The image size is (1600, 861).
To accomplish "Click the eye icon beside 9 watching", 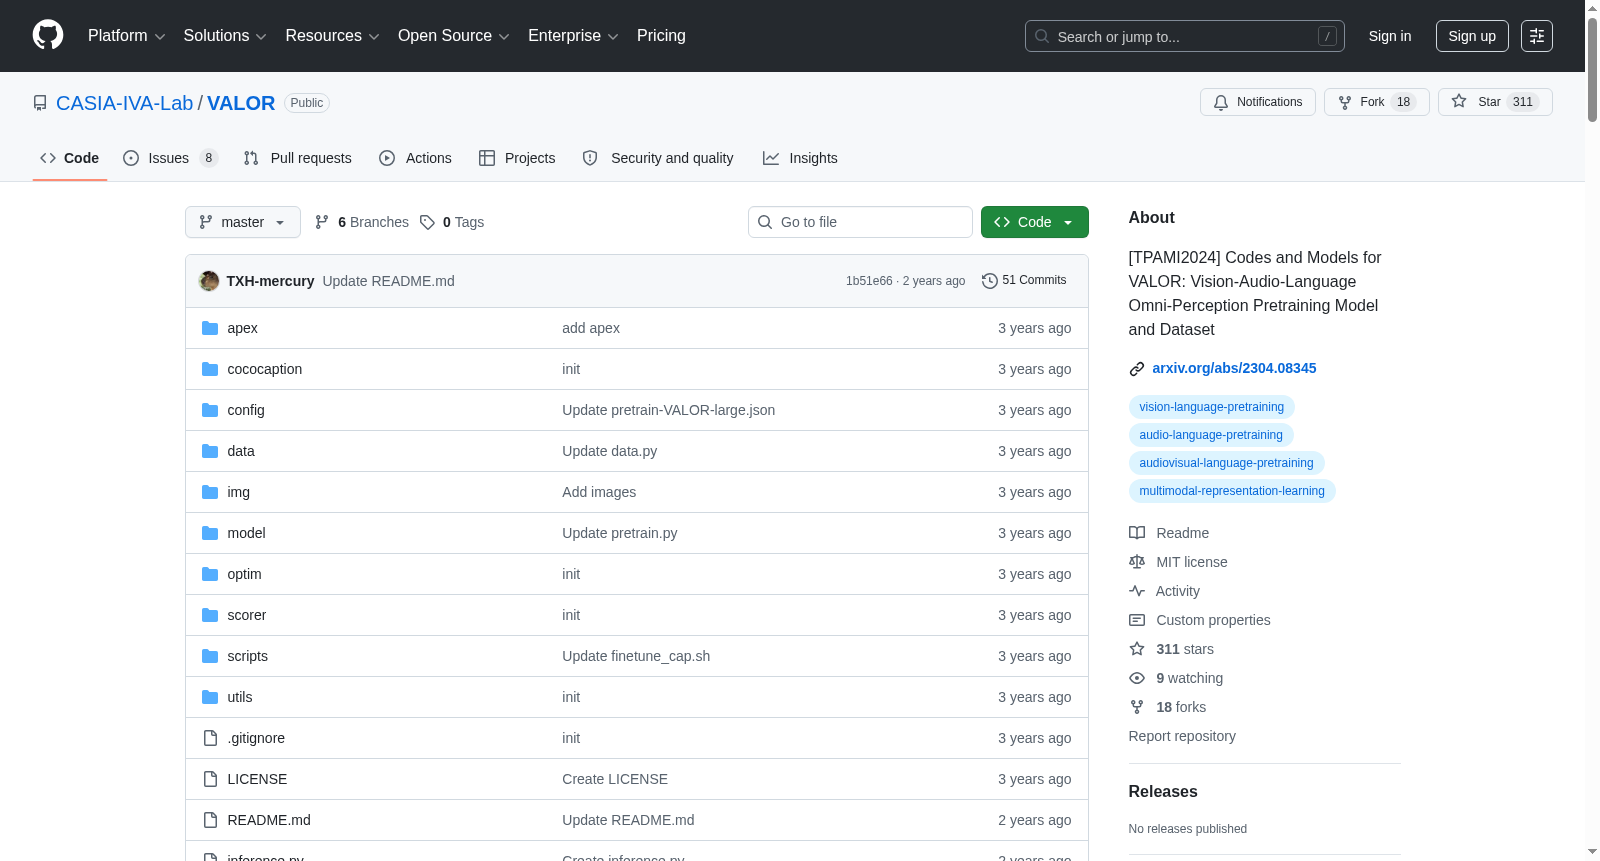I will tap(1137, 678).
